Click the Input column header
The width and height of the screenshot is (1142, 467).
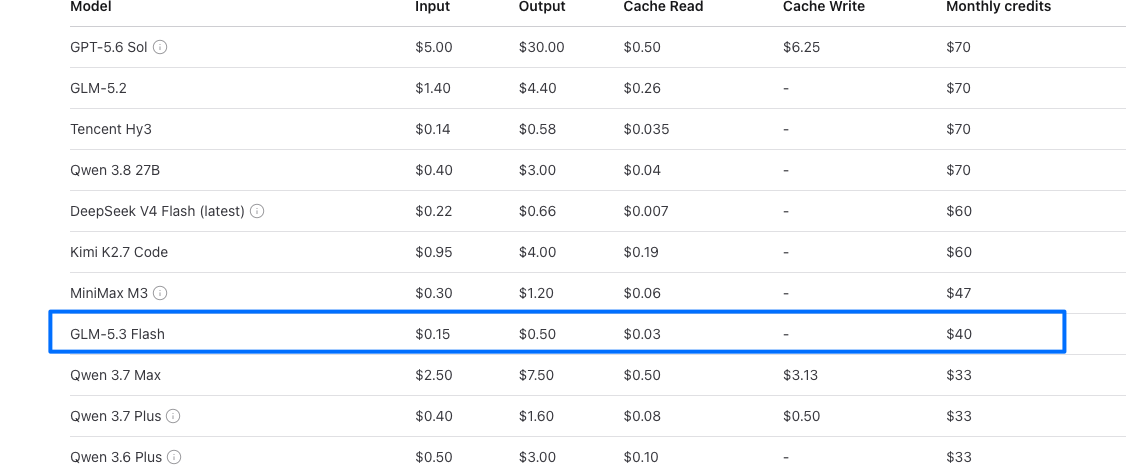pyautogui.click(x=433, y=7)
